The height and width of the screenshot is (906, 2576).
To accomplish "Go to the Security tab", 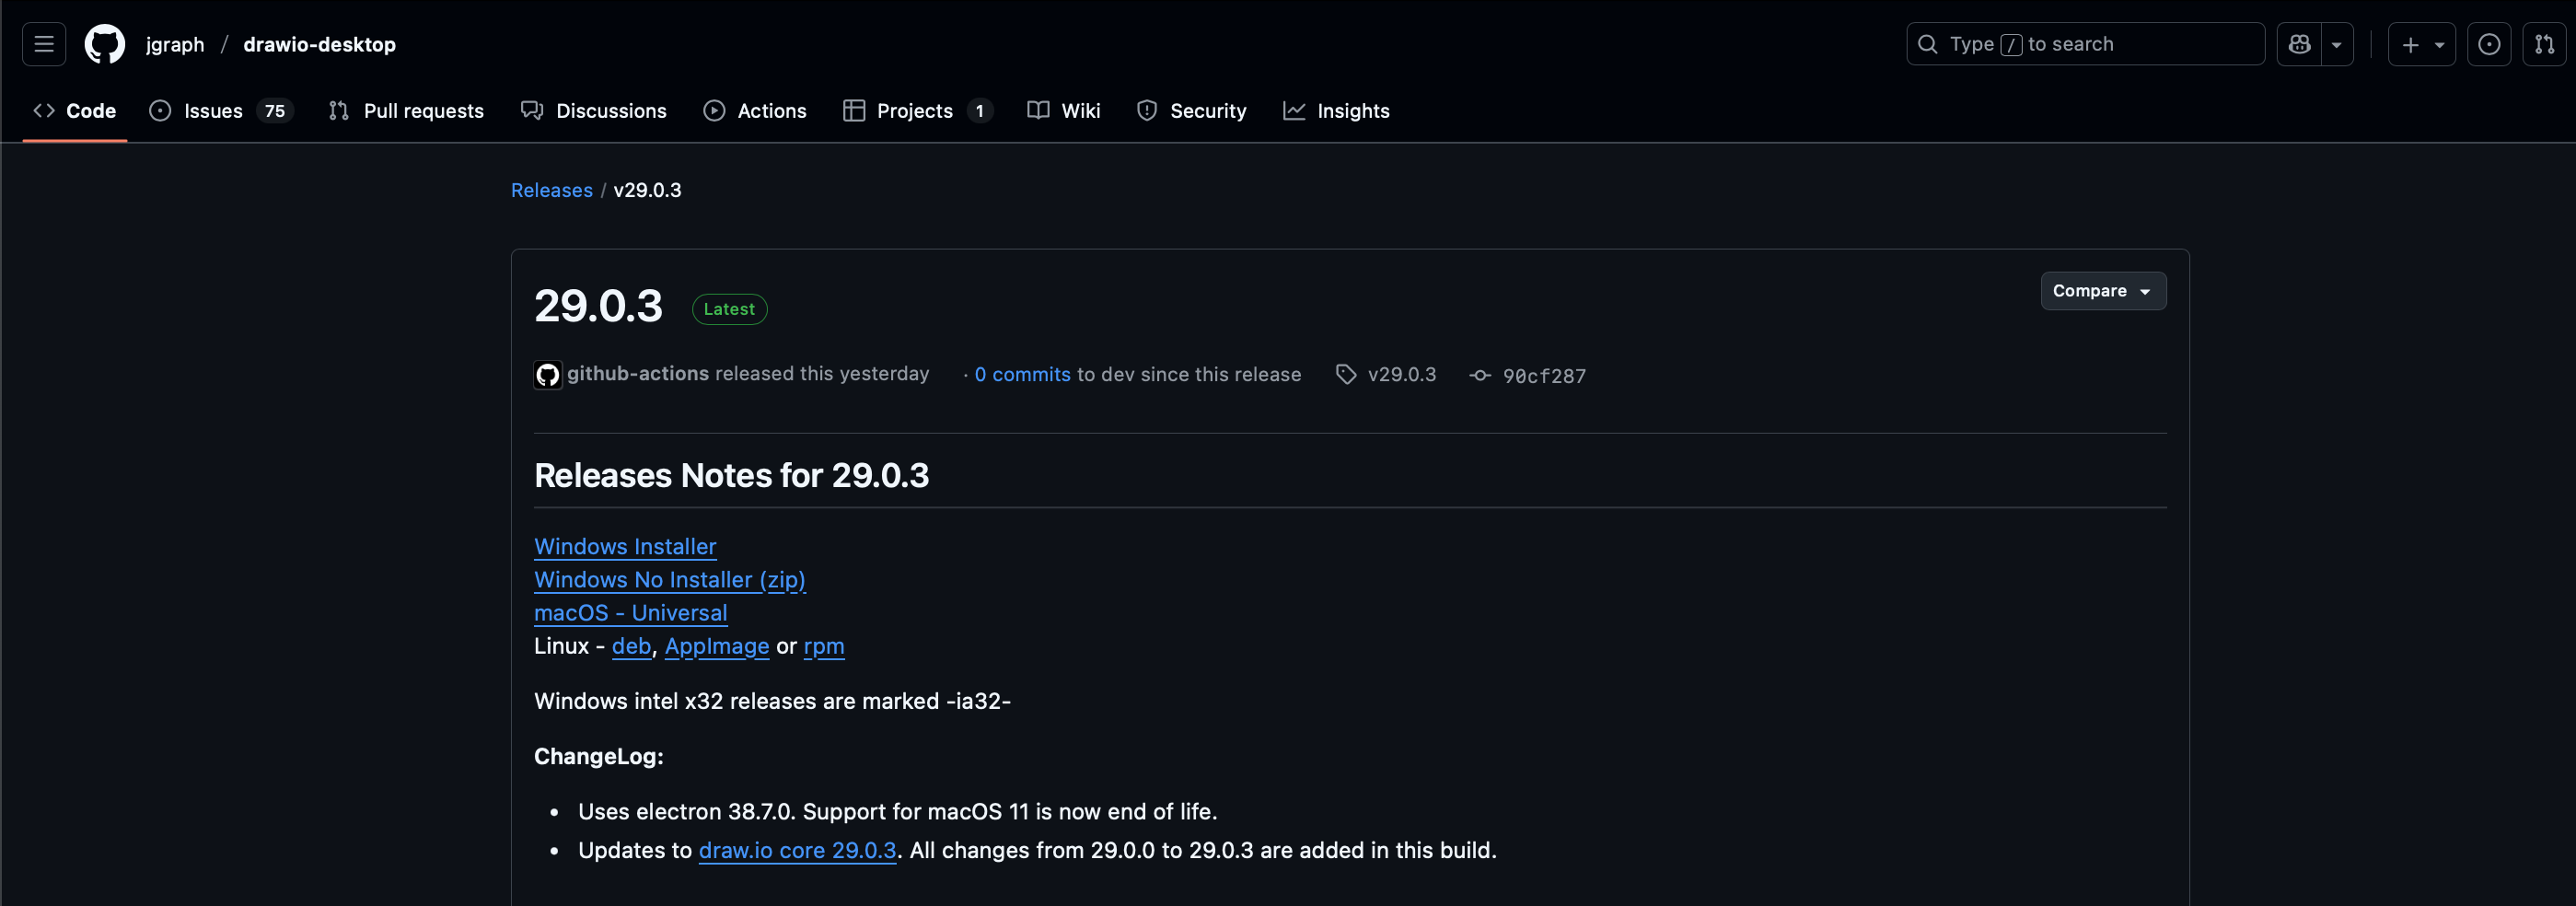I will click(x=1209, y=111).
